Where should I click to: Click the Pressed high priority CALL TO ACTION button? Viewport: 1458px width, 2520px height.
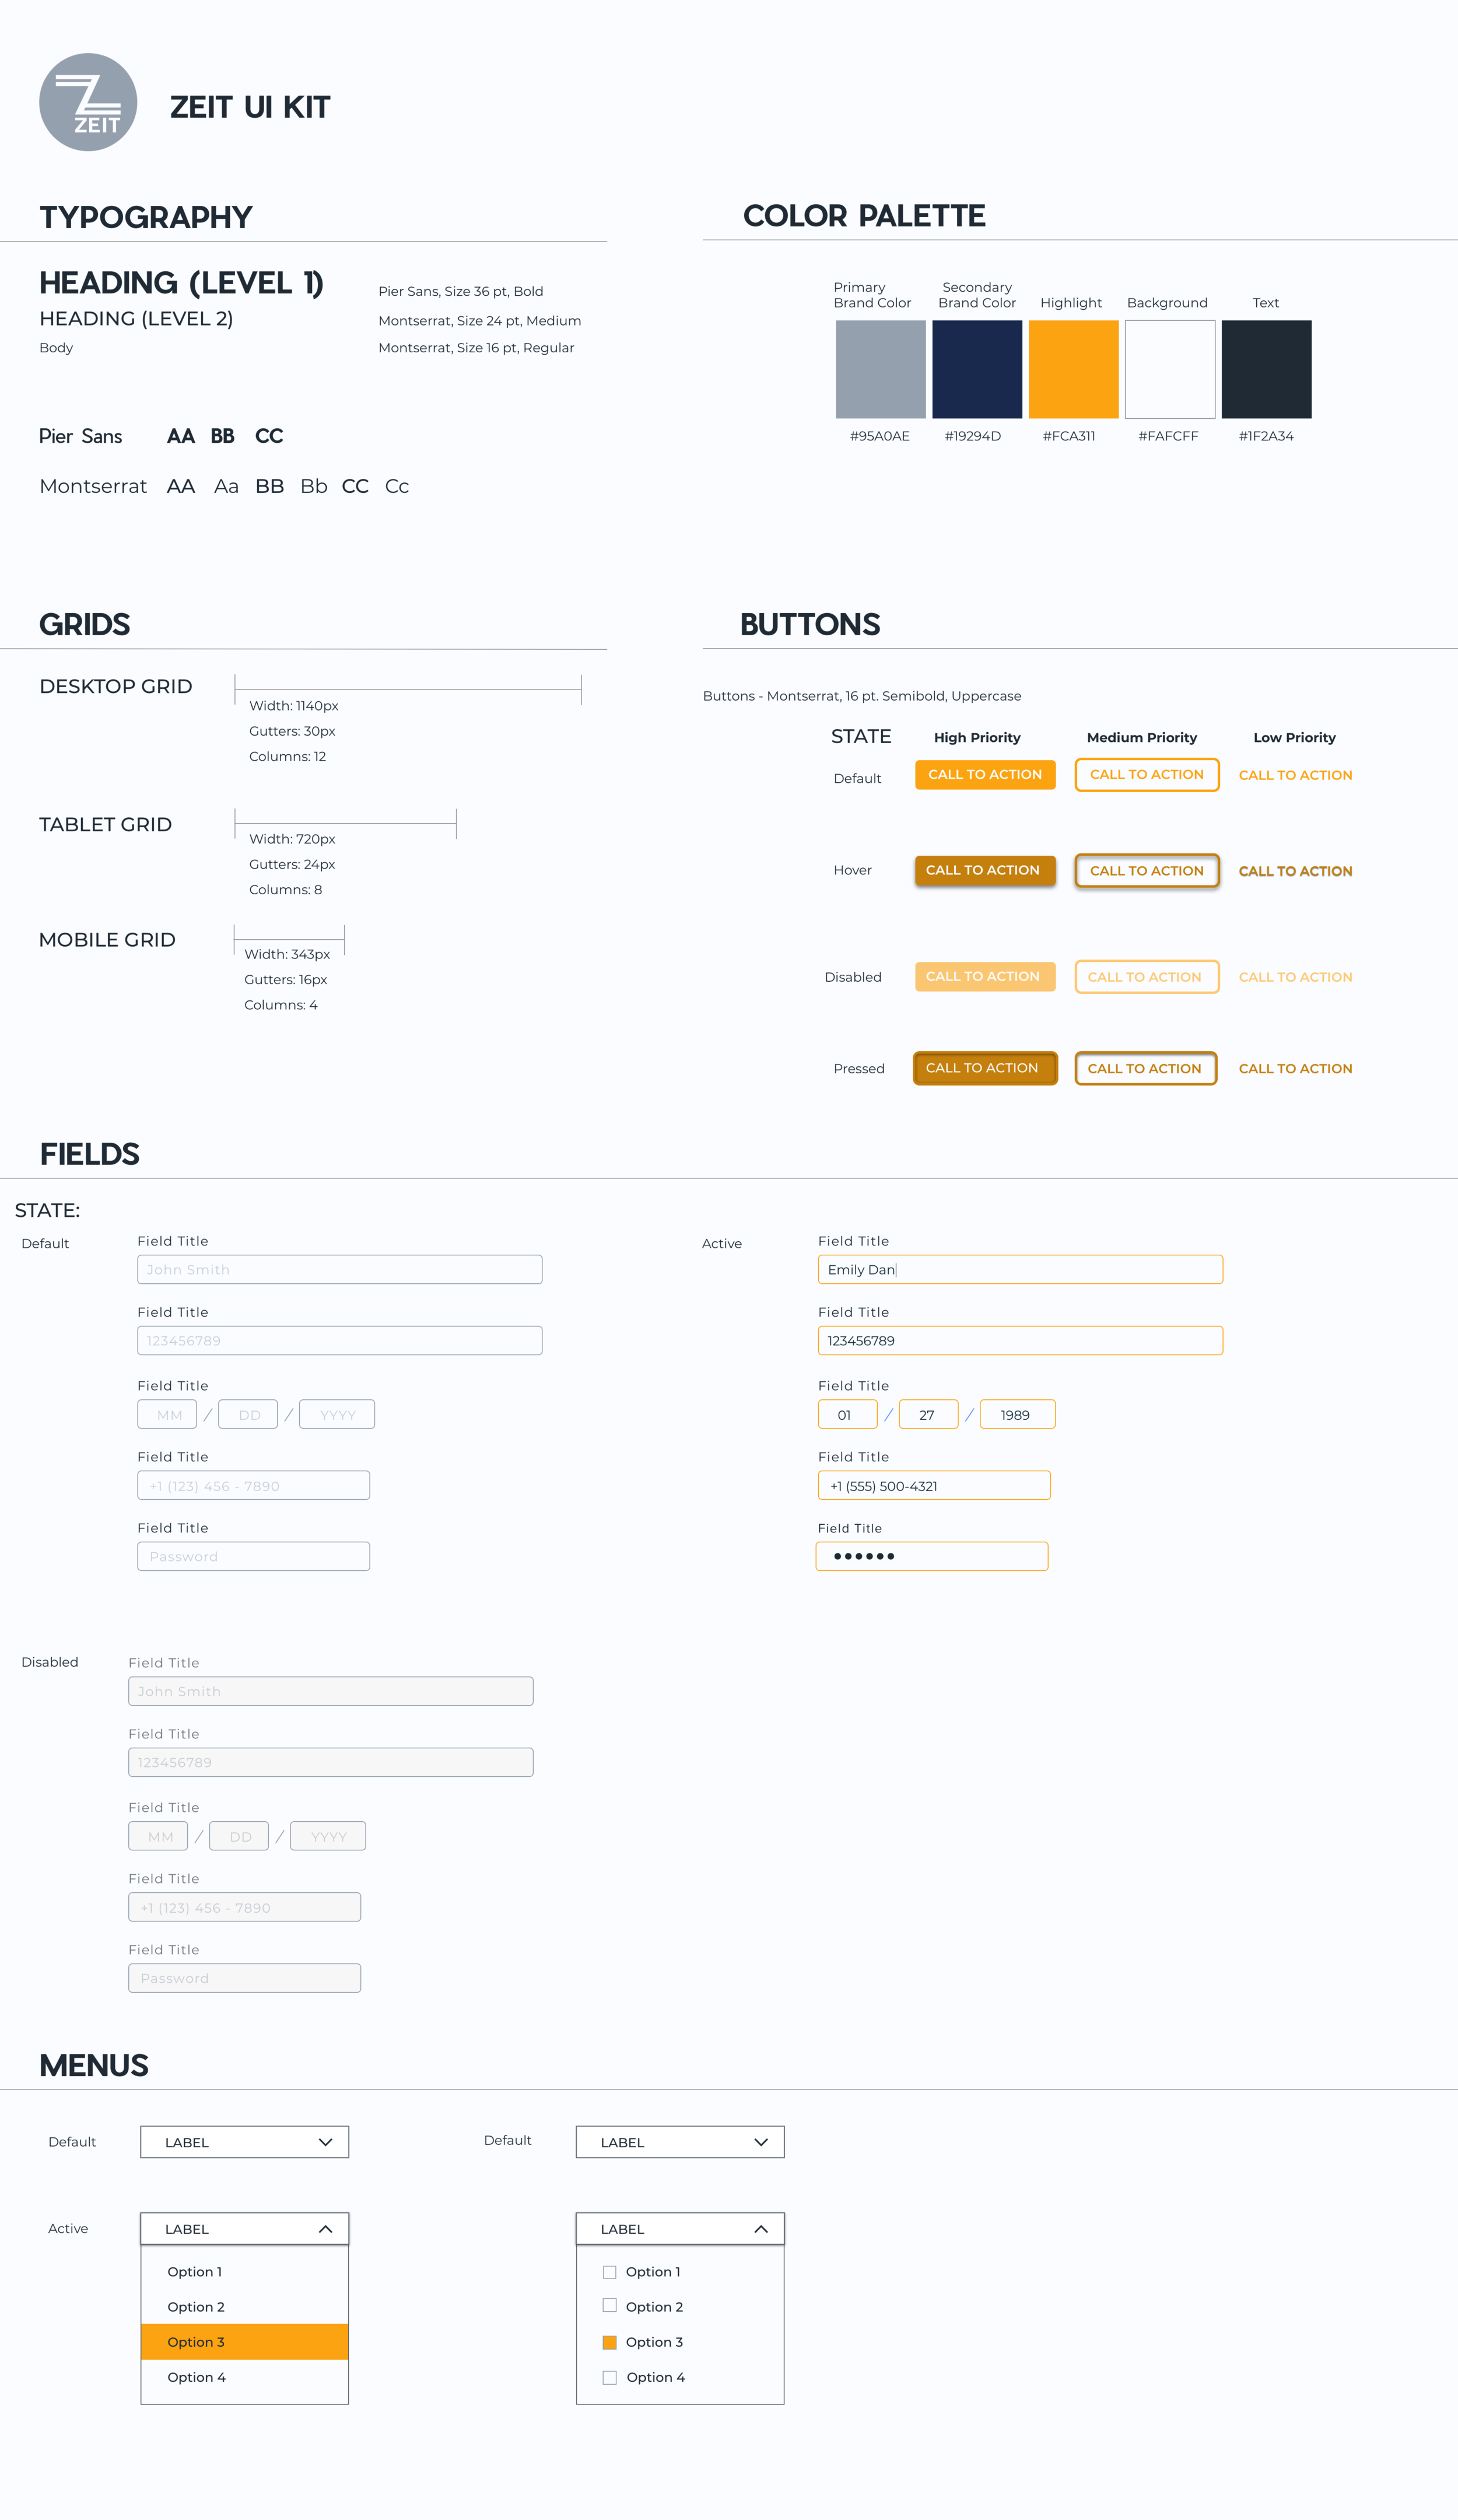[984, 1068]
